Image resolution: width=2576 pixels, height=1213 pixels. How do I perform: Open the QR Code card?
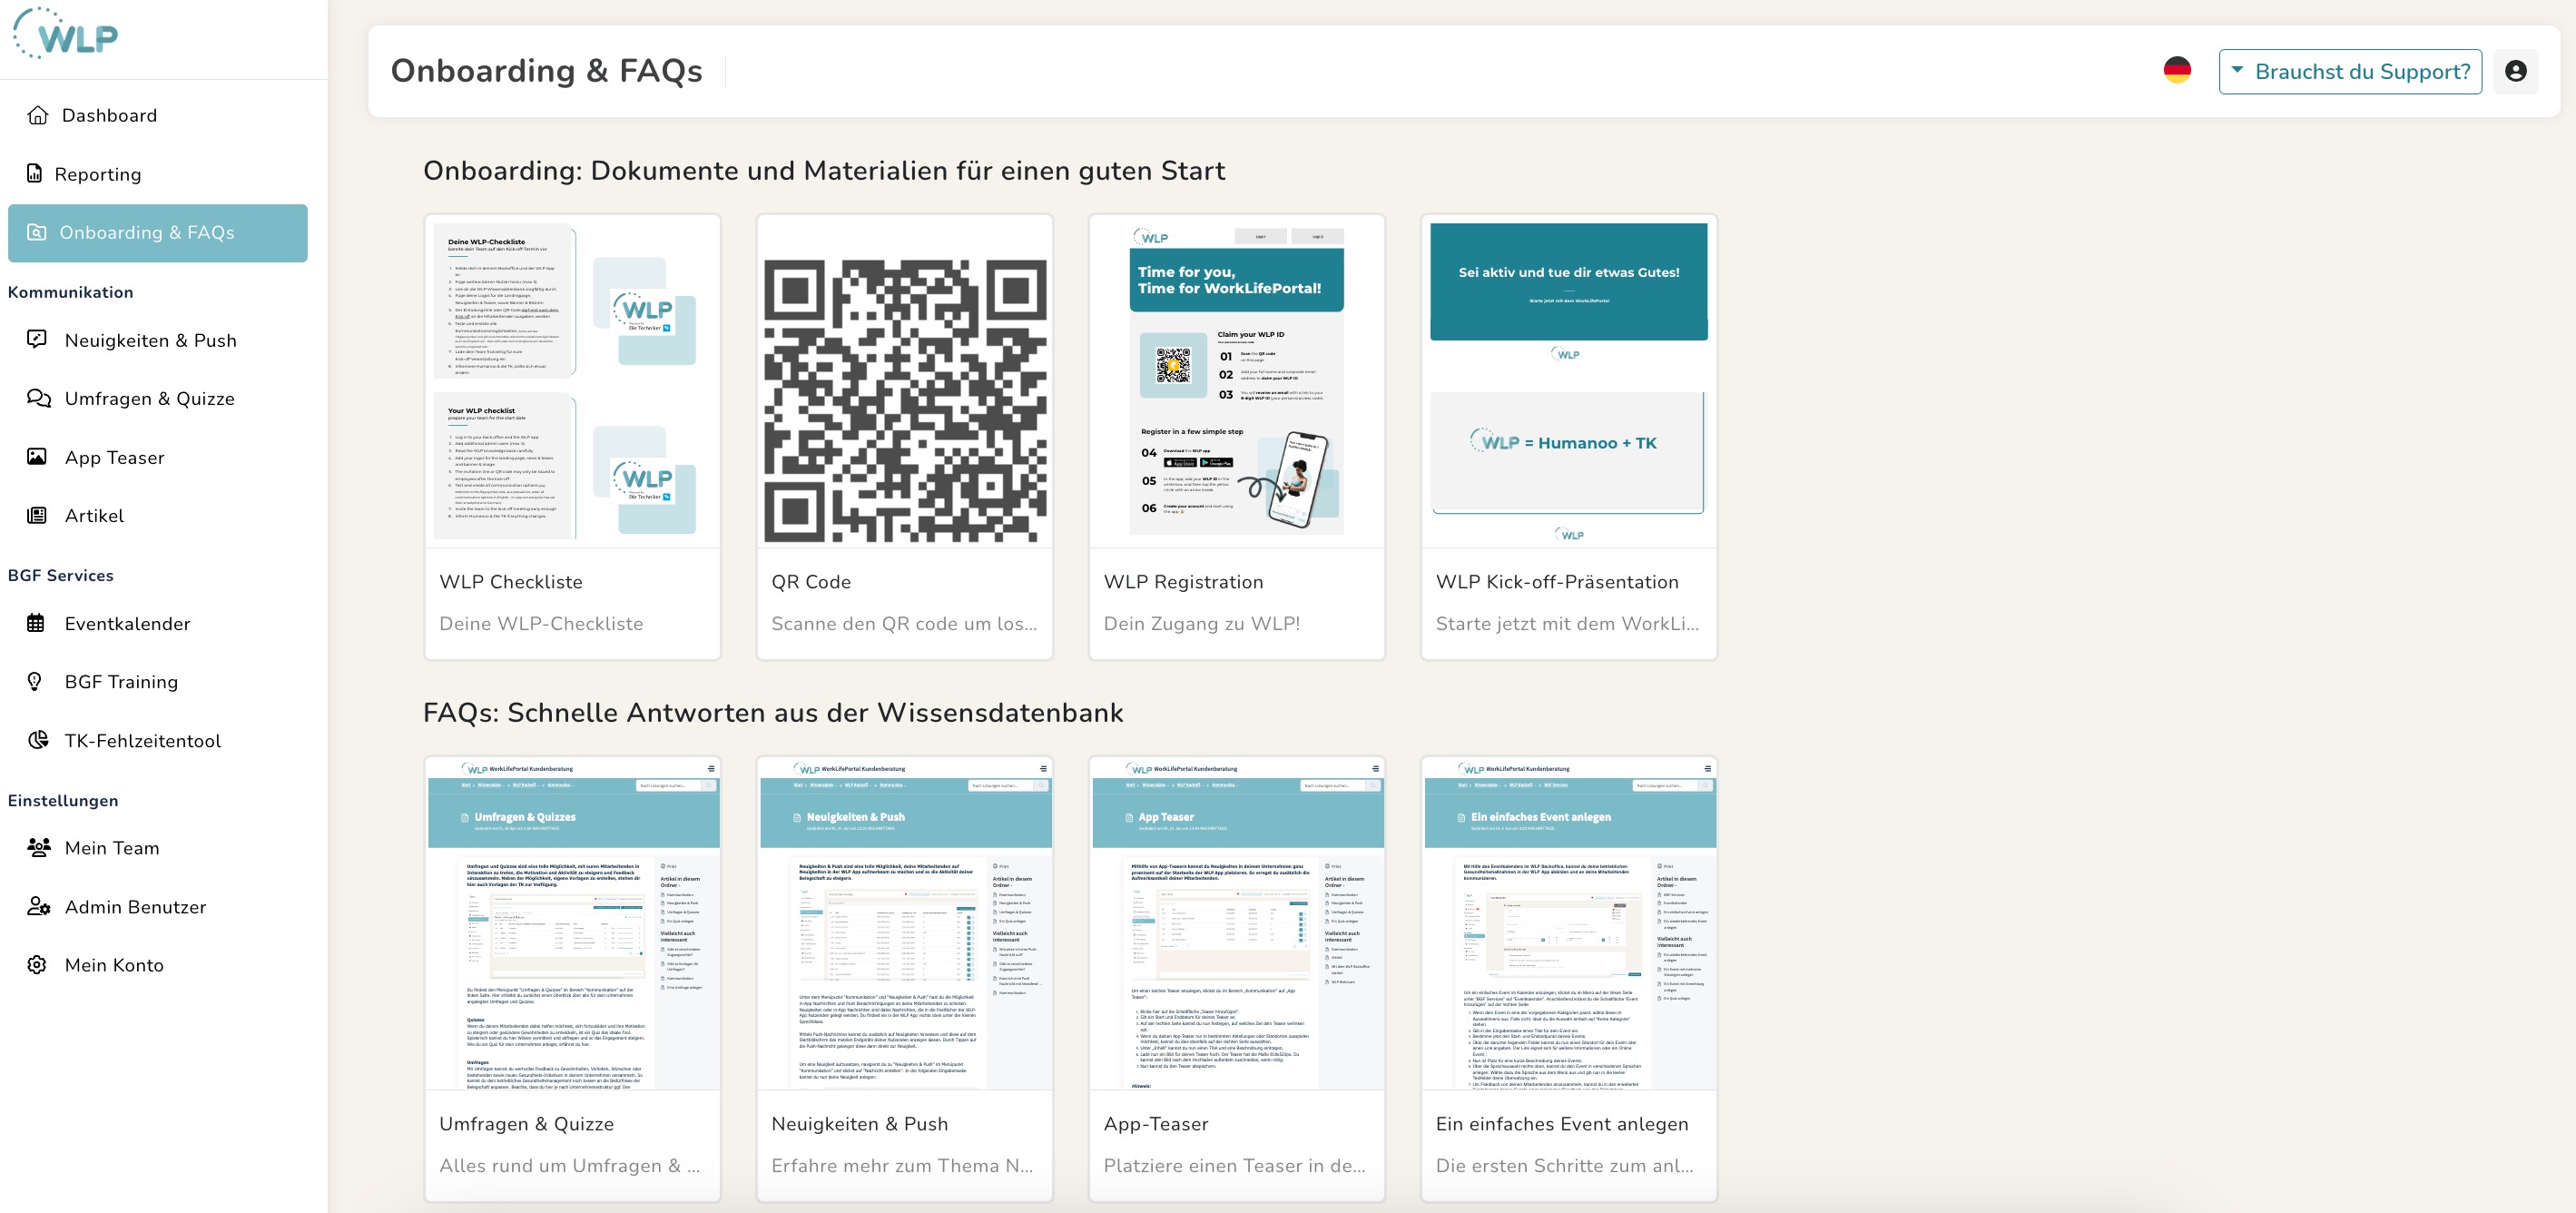(904, 437)
